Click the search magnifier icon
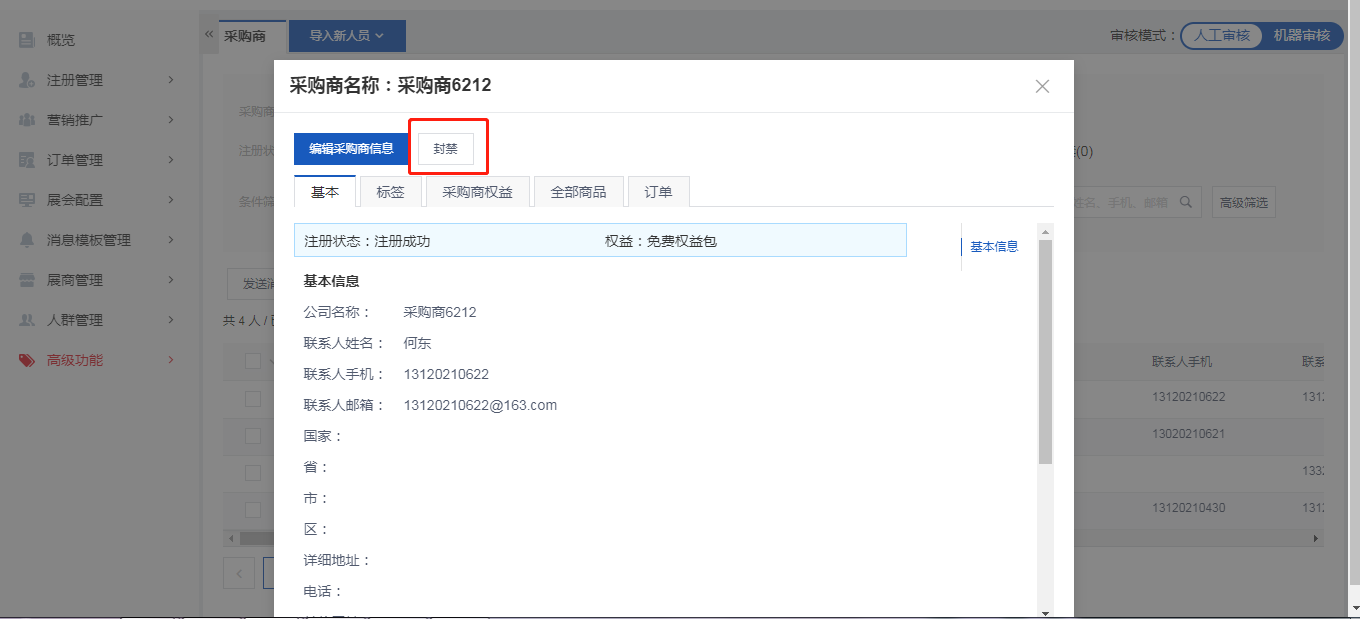Image resolution: width=1360 pixels, height=619 pixels. [x=1186, y=202]
